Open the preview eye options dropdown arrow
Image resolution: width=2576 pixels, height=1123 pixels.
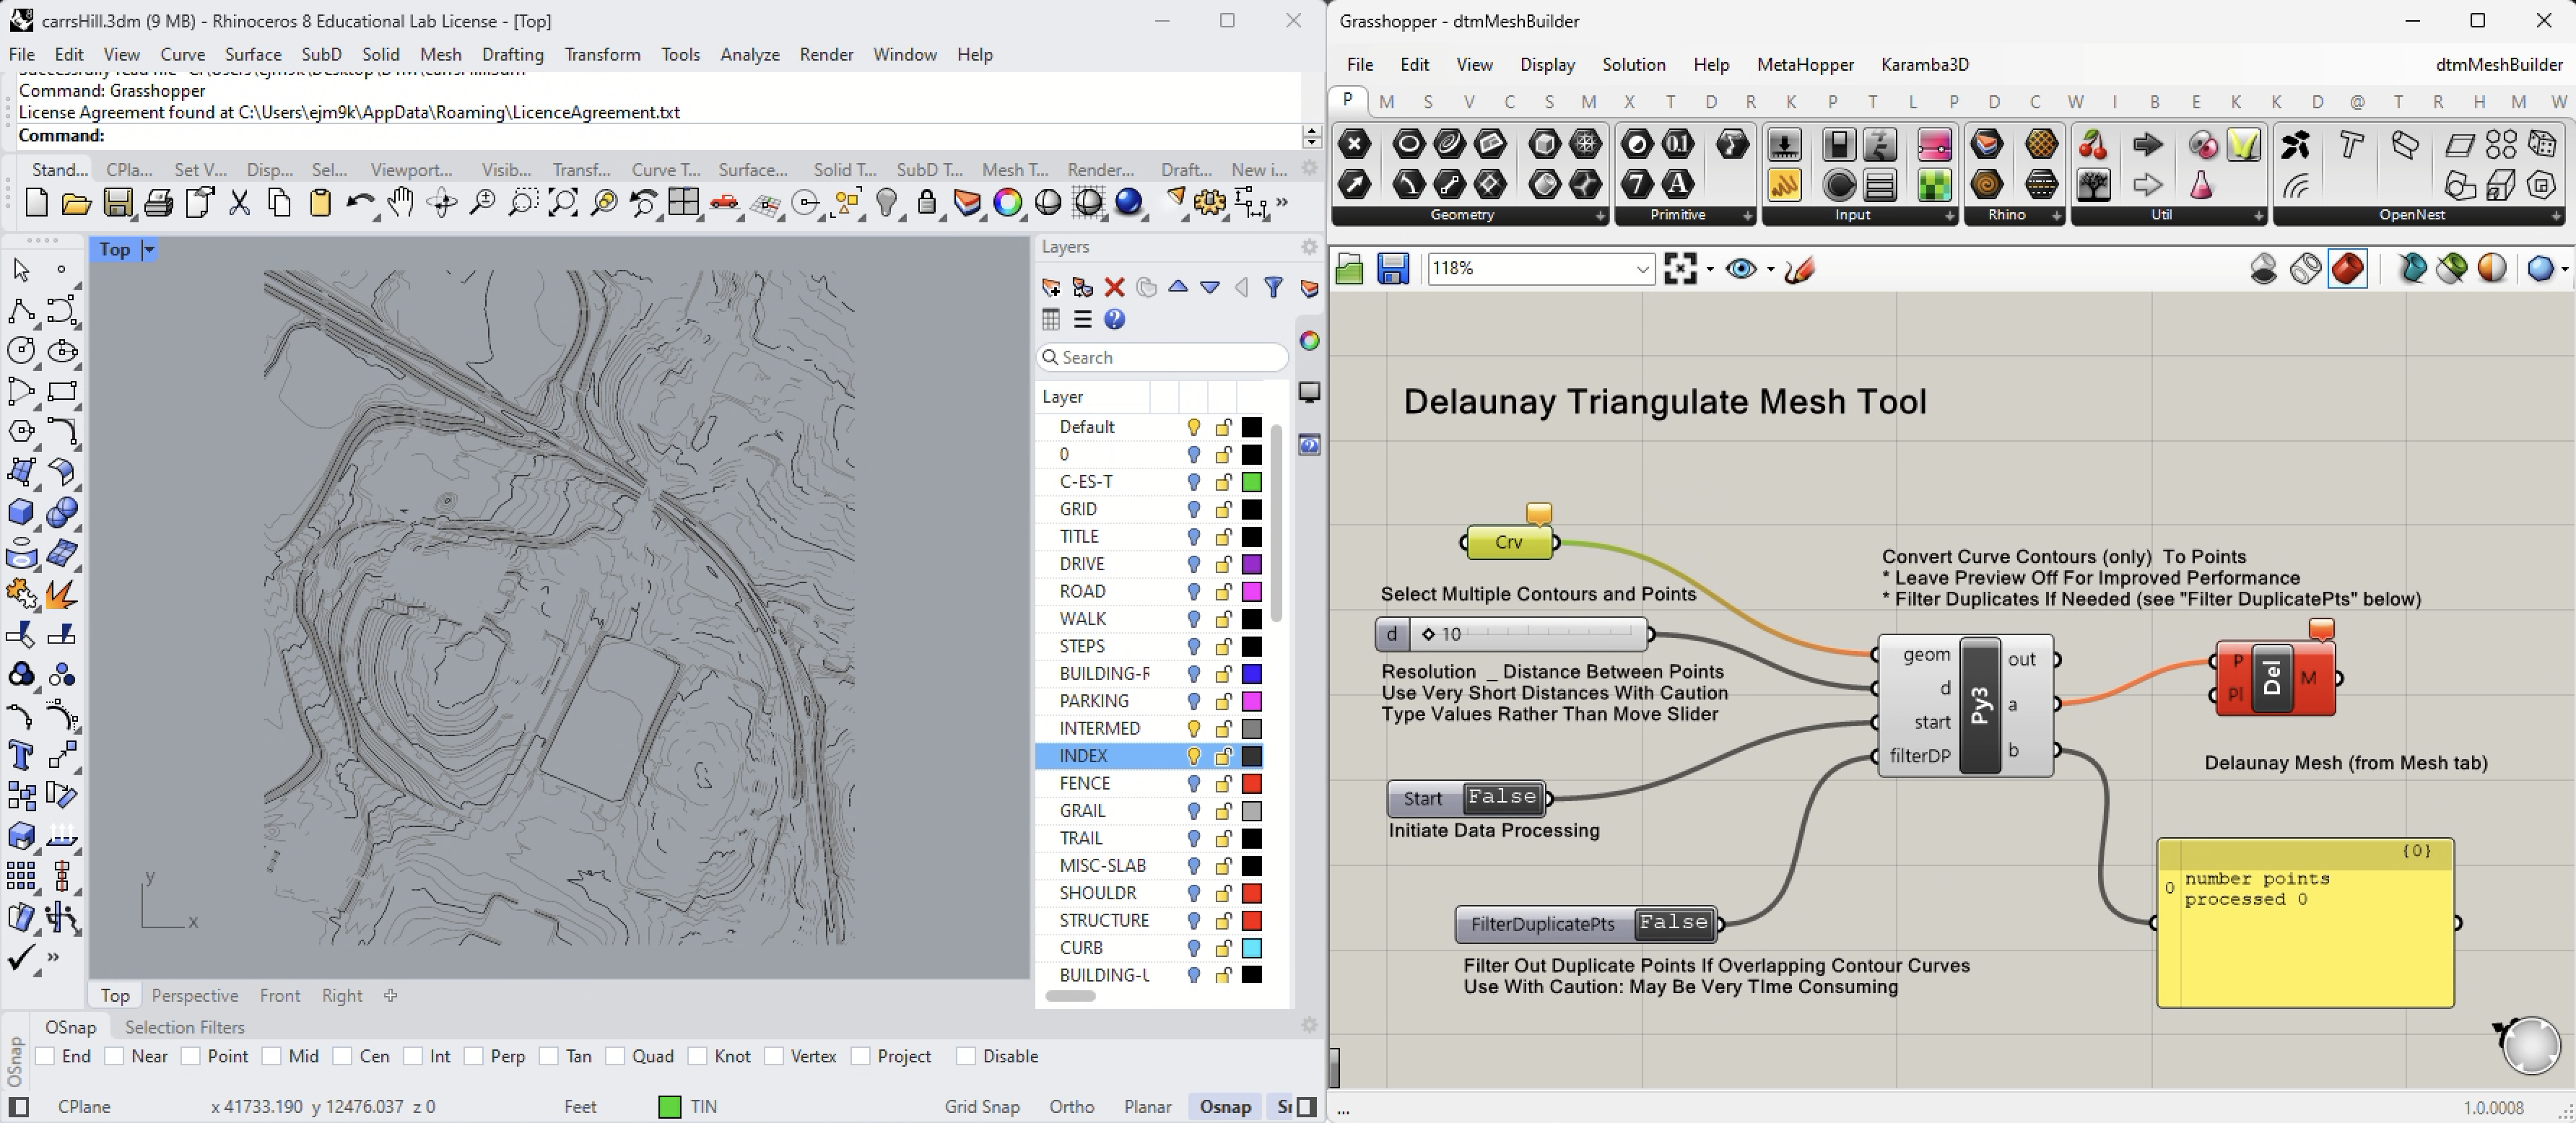pos(1770,269)
